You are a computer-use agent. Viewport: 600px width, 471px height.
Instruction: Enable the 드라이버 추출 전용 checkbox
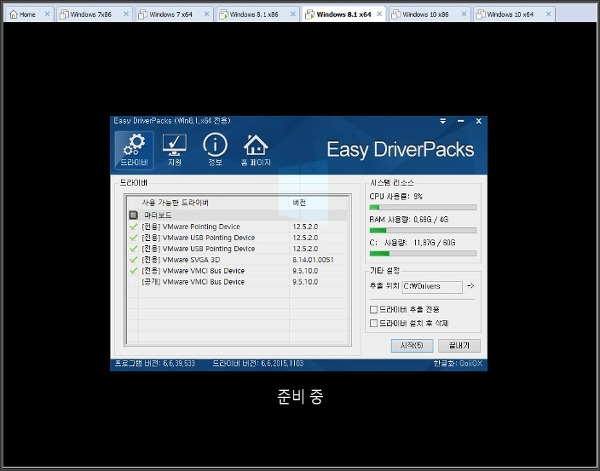pos(374,309)
